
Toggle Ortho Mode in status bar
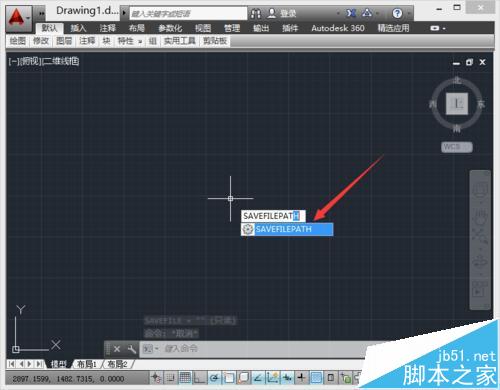click(199, 378)
